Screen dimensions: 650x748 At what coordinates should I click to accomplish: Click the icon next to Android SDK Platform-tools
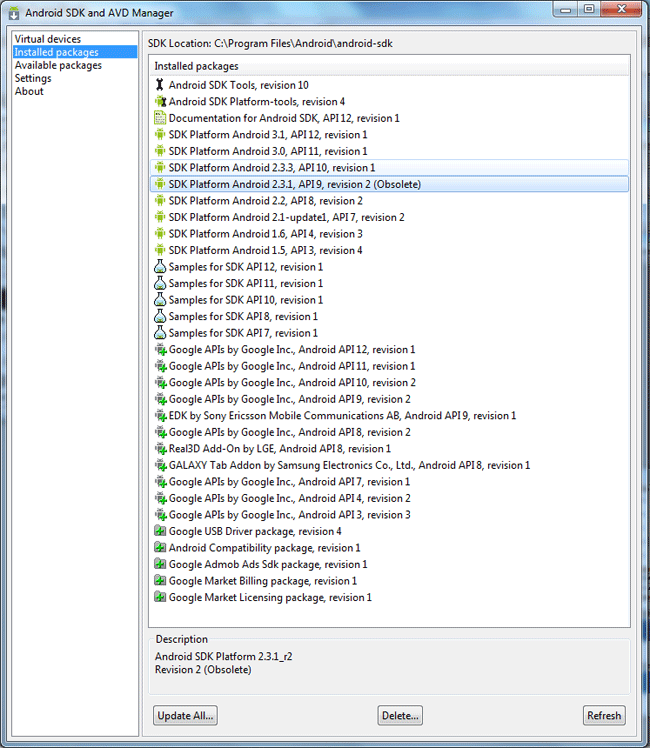160,102
